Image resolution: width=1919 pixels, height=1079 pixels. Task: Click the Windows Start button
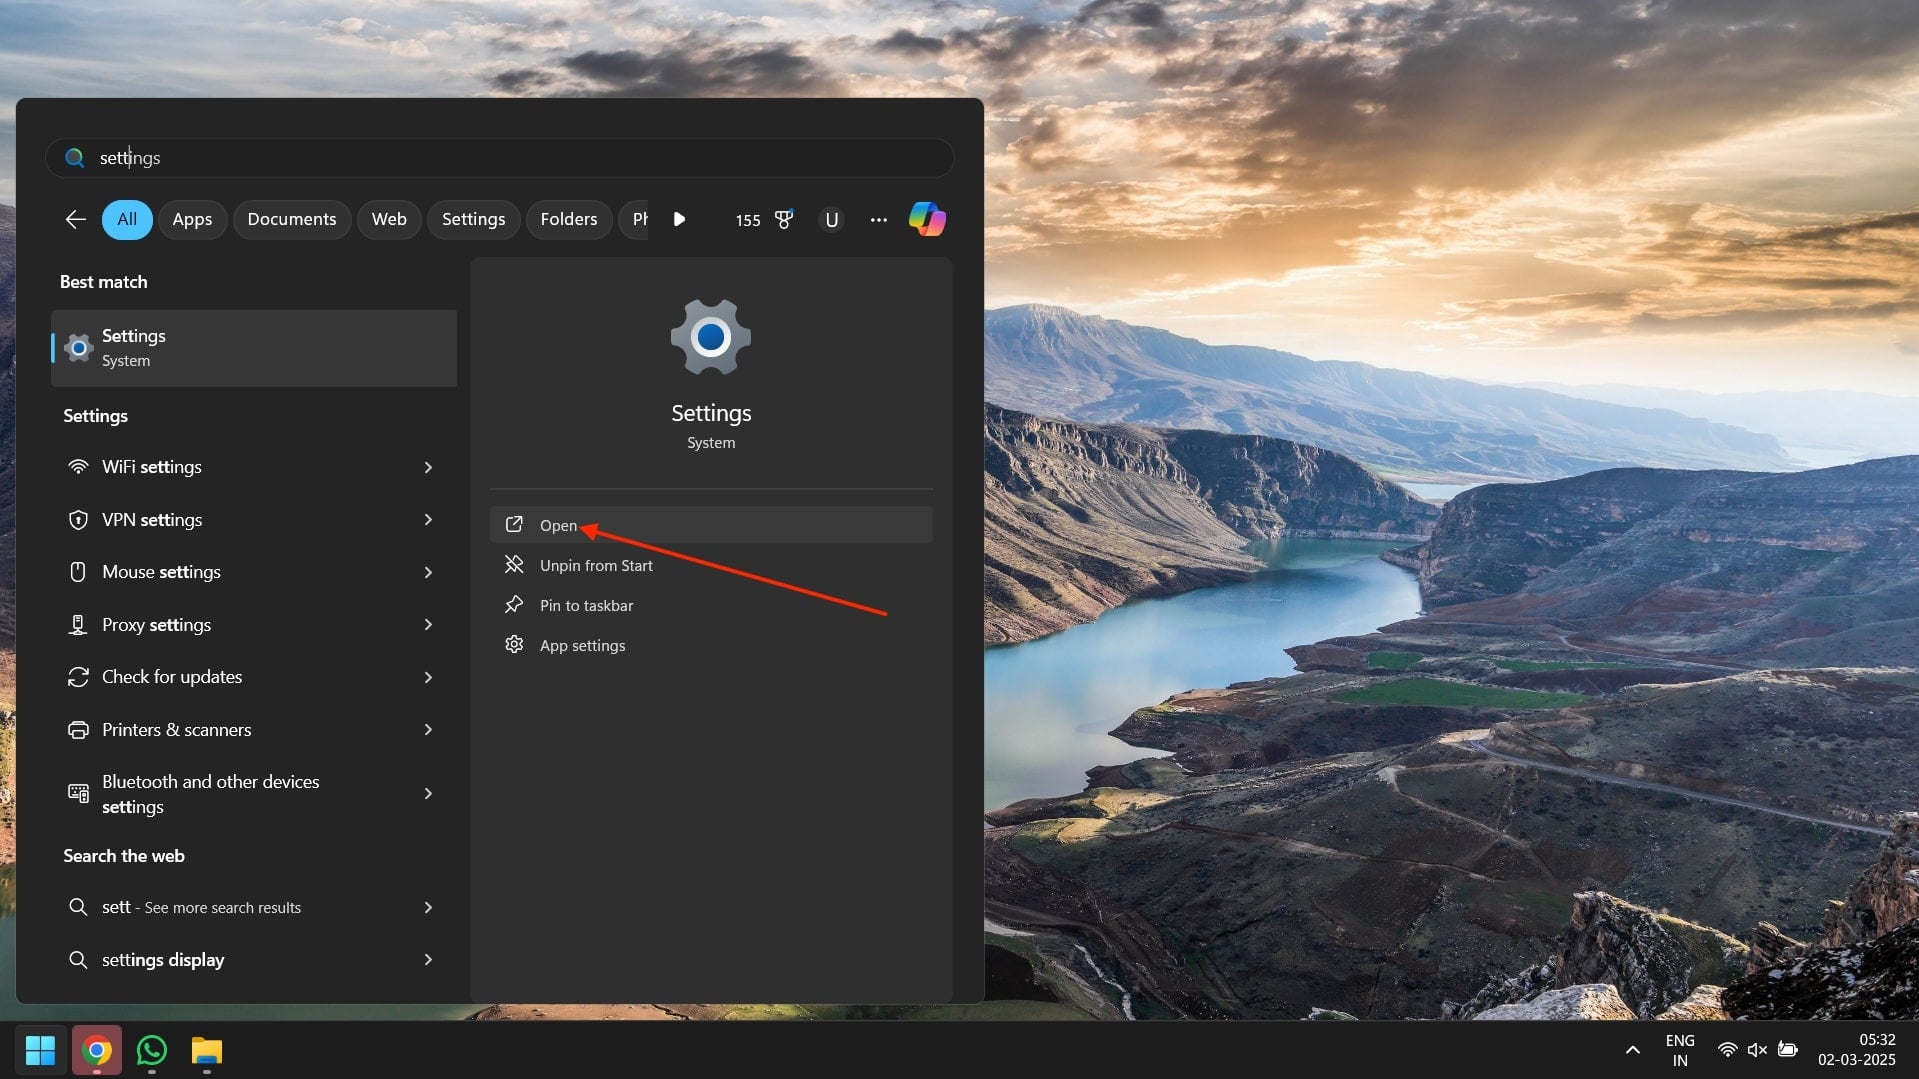[40, 1050]
